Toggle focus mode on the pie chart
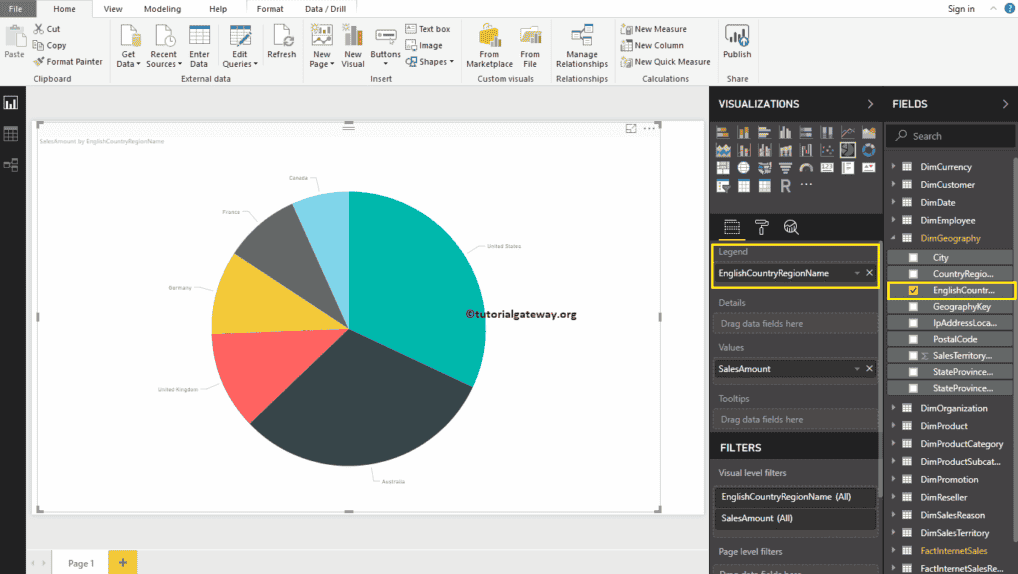1018x574 pixels. tap(631, 129)
